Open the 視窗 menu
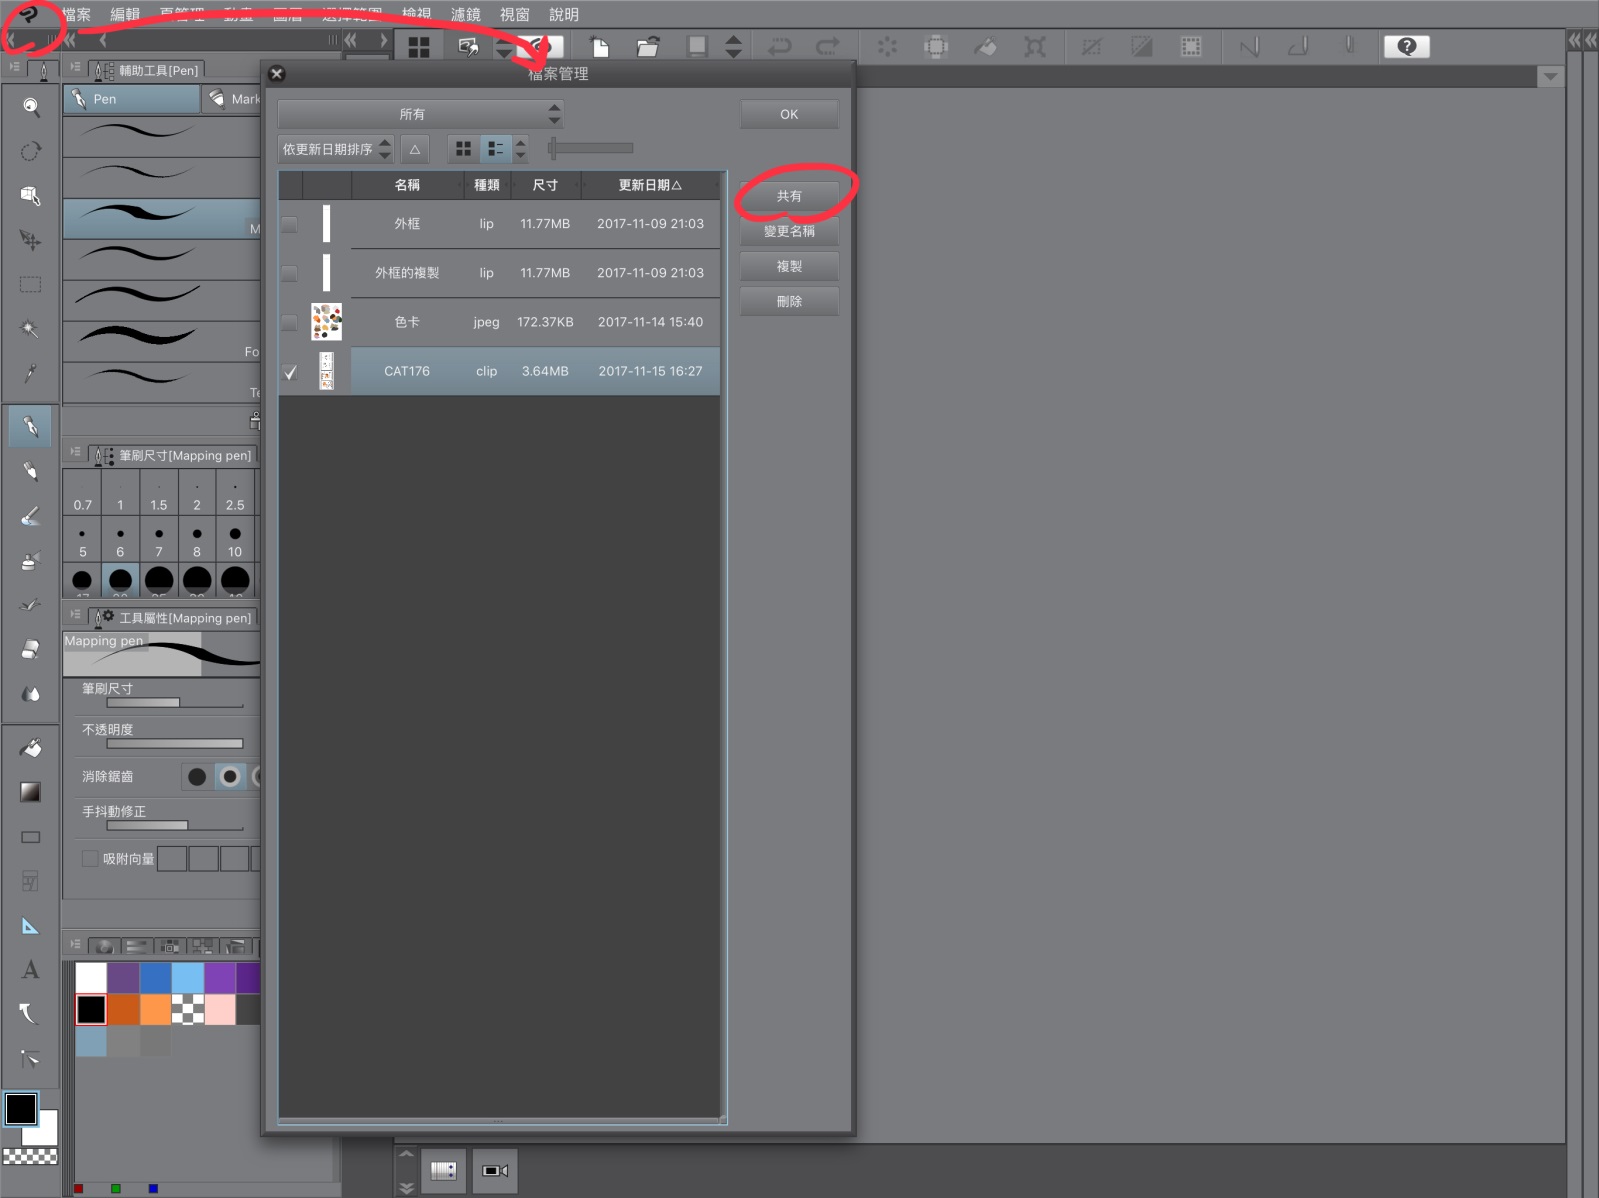Image resolution: width=1599 pixels, height=1198 pixels. (515, 14)
